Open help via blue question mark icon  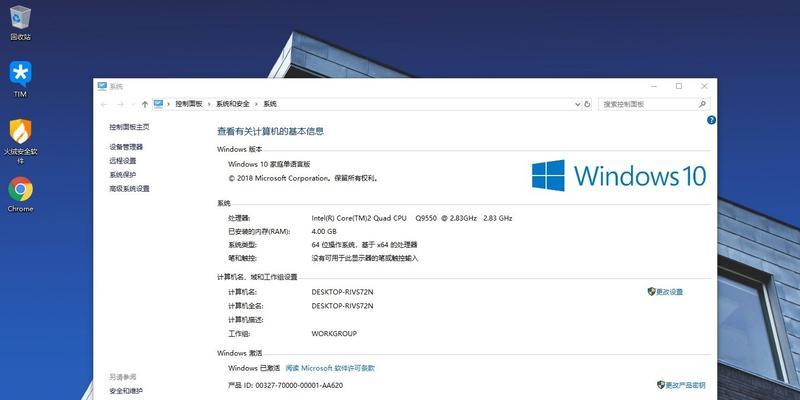click(711, 120)
